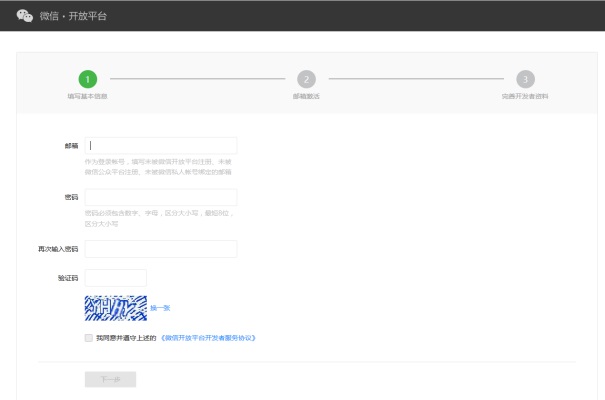Click the 完善开发者资料 step label
The width and height of the screenshot is (605, 400).
(x=525, y=96)
